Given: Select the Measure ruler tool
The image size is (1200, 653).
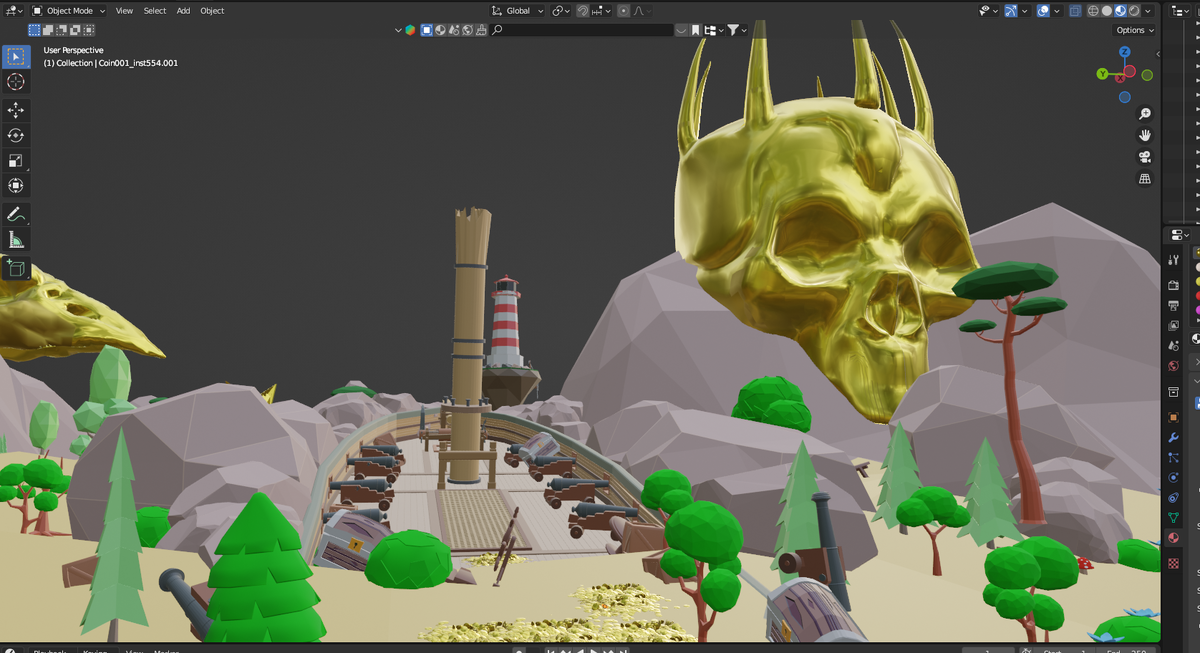Looking at the screenshot, I should [16, 239].
